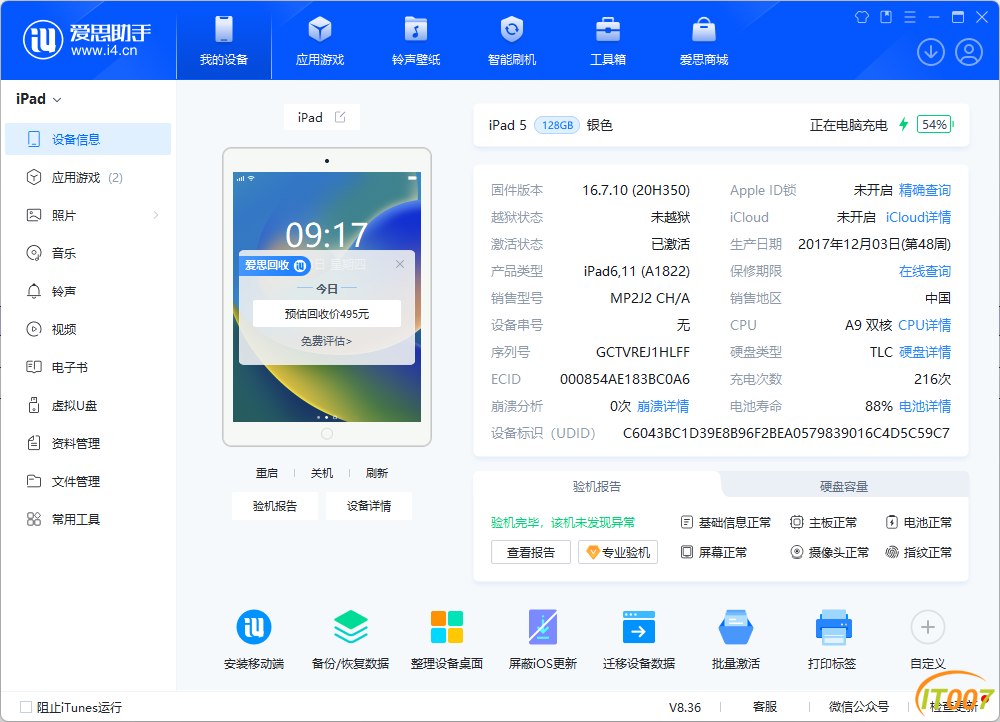This screenshot has height=722, width=1000.
Task: Open the 工具箱 tab
Action: [608, 40]
